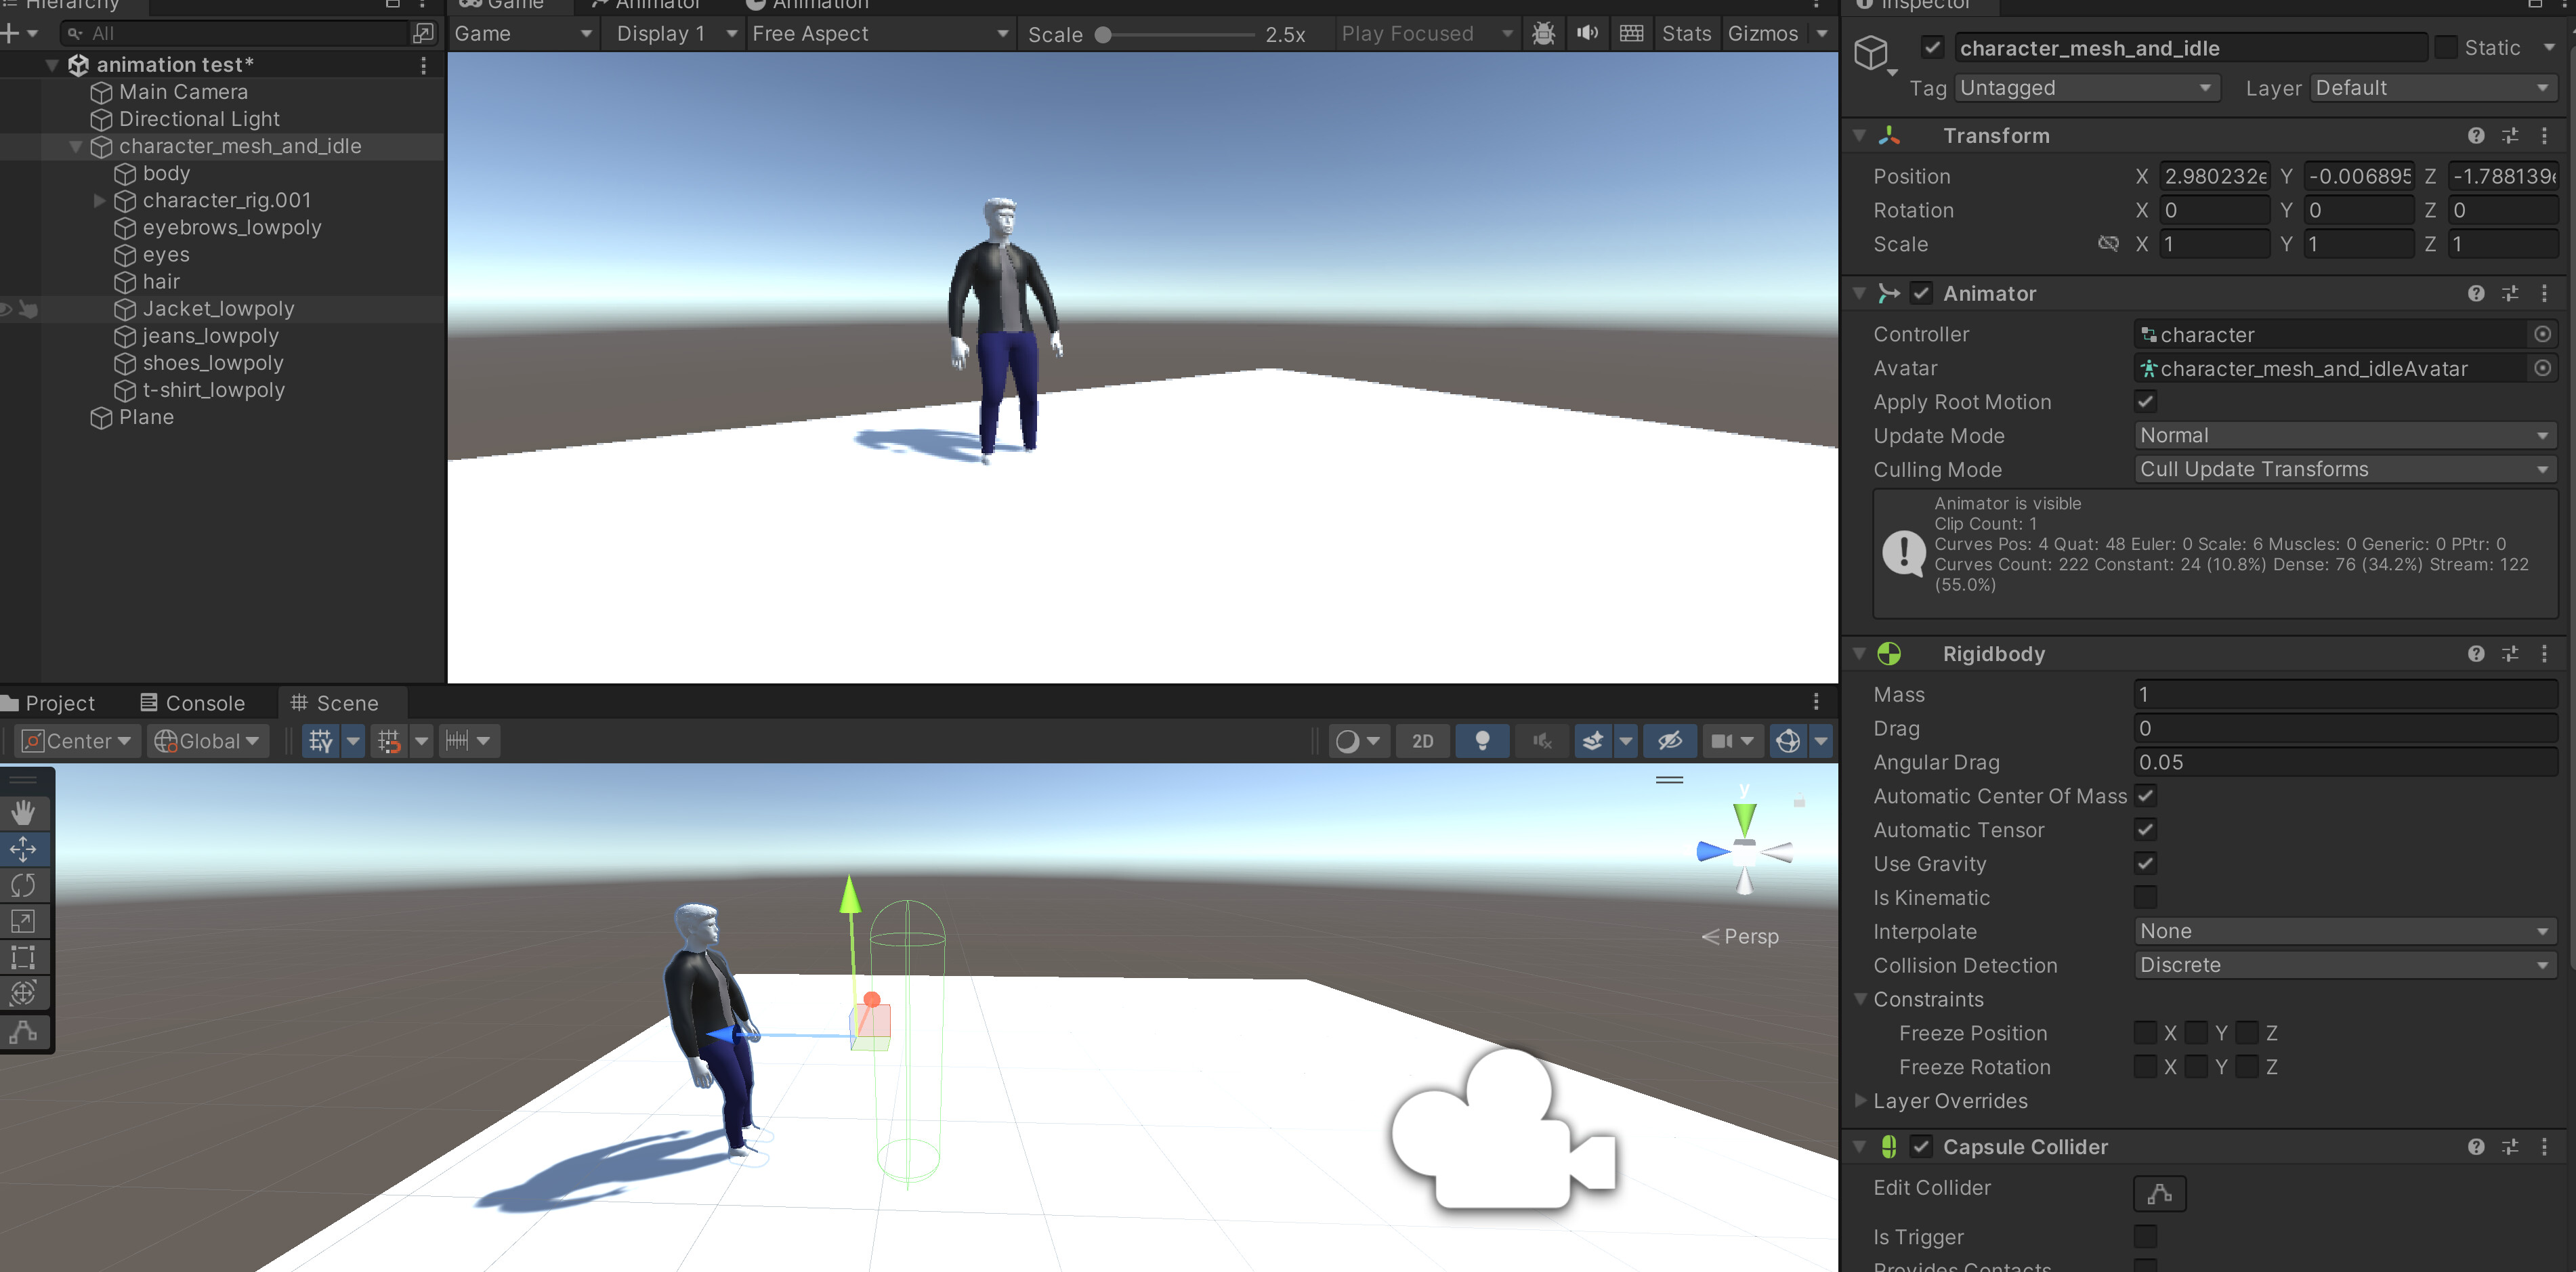Disable Use Gravity
Image resolution: width=2576 pixels, height=1272 pixels.
point(2145,863)
